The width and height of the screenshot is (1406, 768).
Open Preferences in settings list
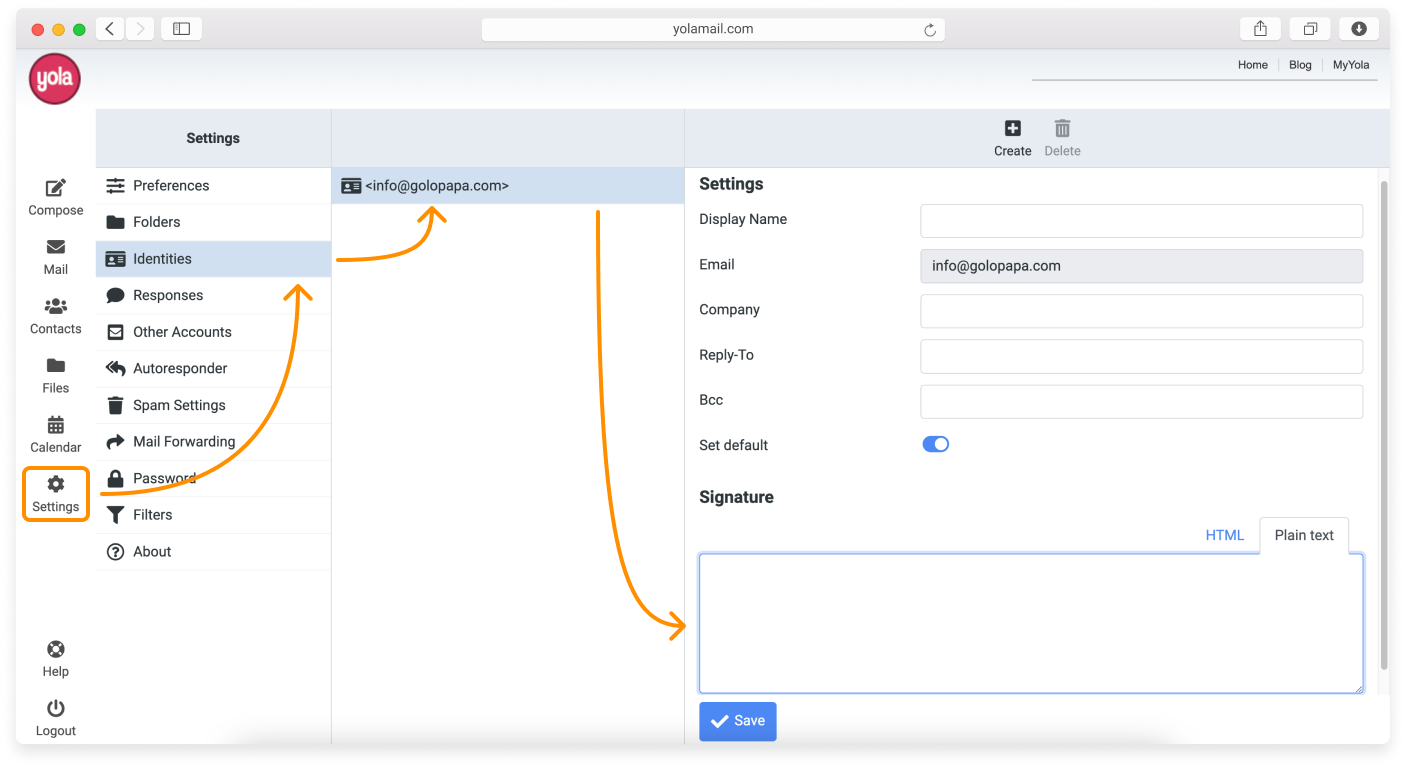coord(170,185)
